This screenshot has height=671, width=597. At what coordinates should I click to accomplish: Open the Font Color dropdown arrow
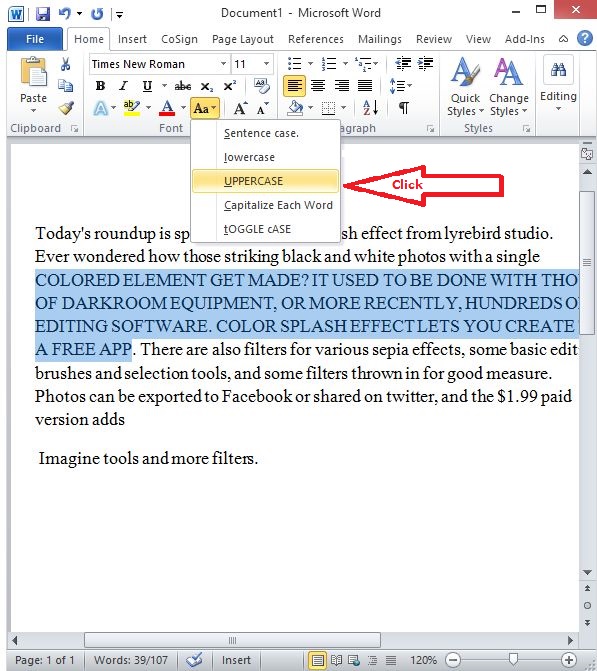pos(183,108)
